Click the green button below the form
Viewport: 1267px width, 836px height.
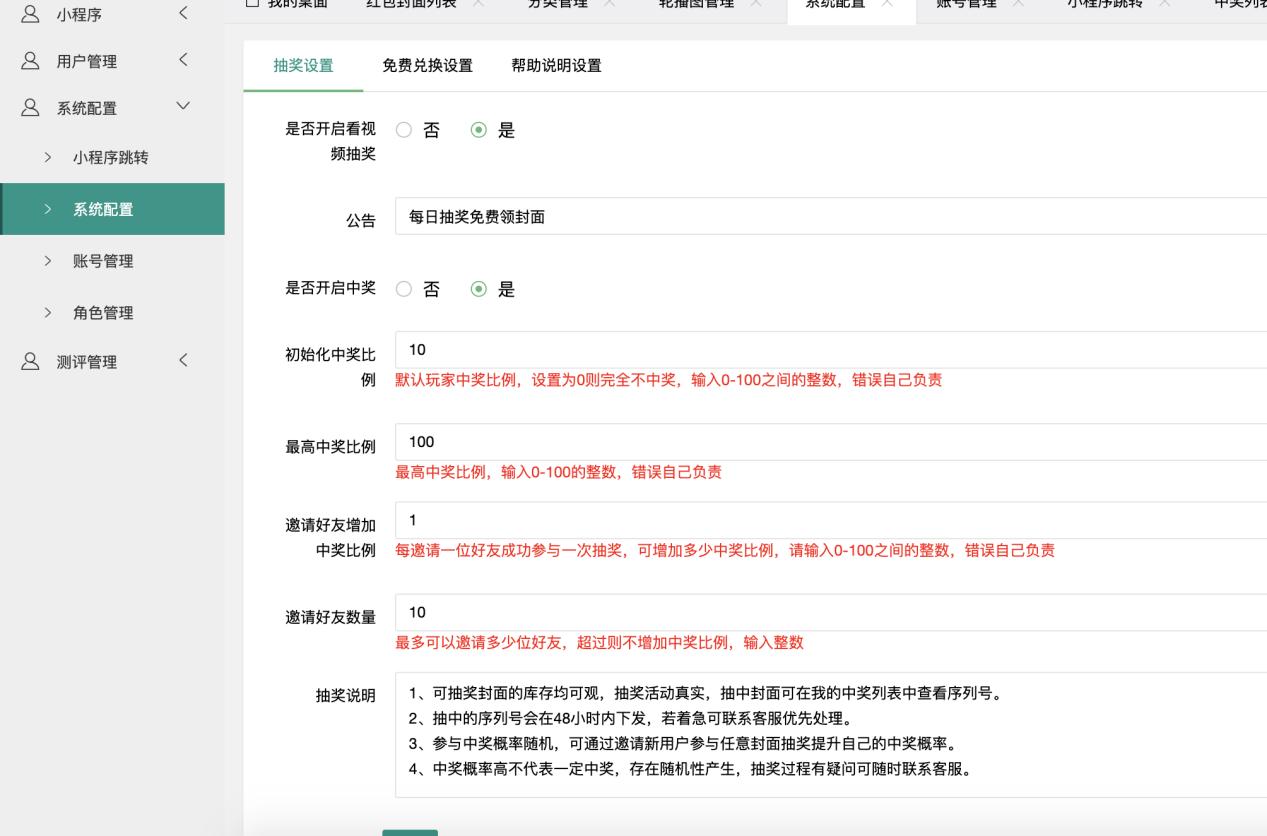(x=411, y=831)
